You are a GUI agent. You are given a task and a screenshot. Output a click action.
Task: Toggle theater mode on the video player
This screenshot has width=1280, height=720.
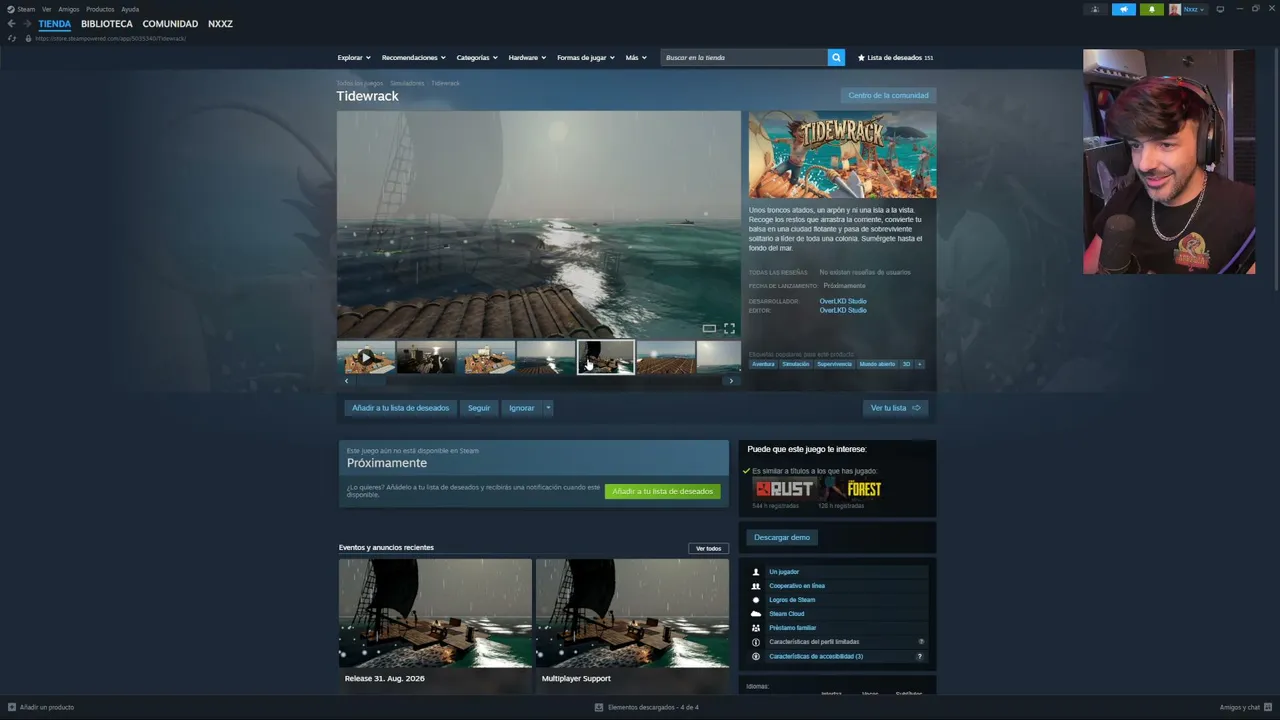coord(709,328)
